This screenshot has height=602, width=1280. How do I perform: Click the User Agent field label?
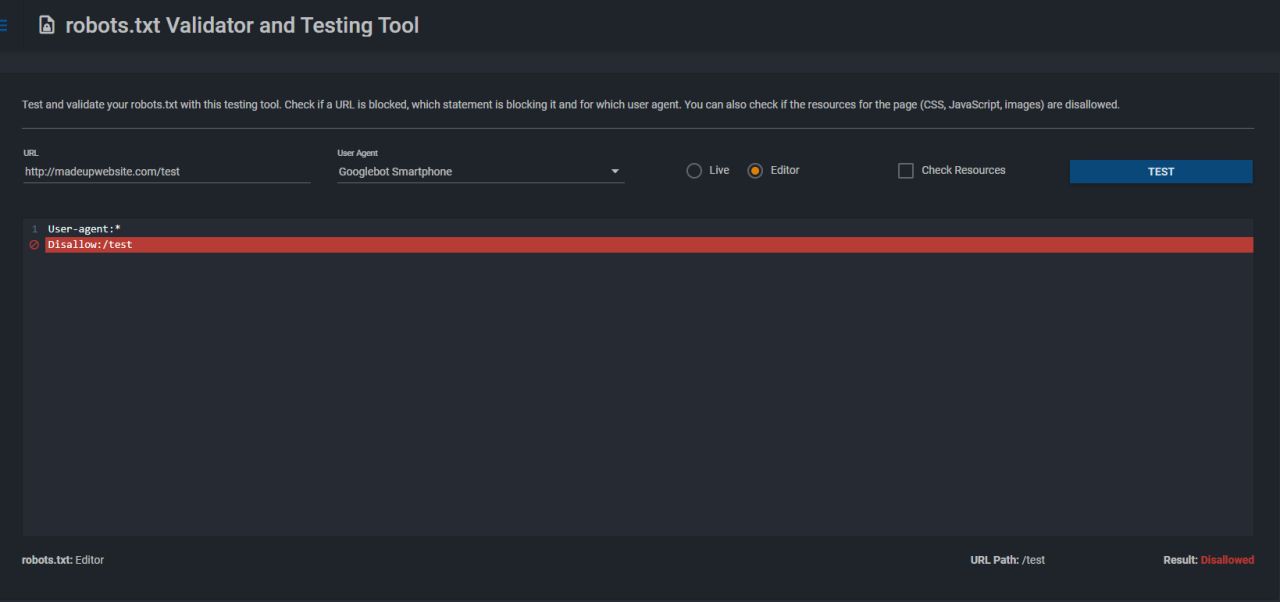tap(358, 153)
